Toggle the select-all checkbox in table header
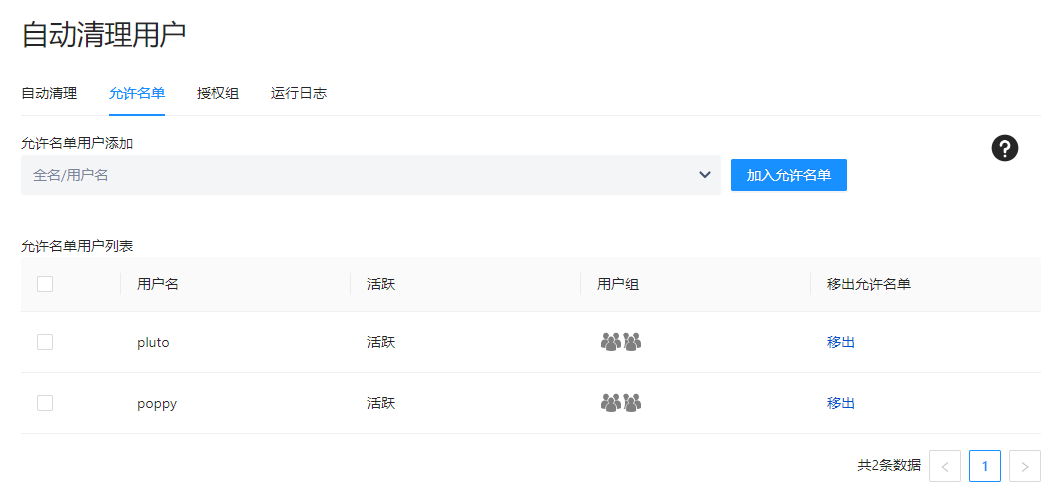The height and width of the screenshot is (503, 1055). 45,284
